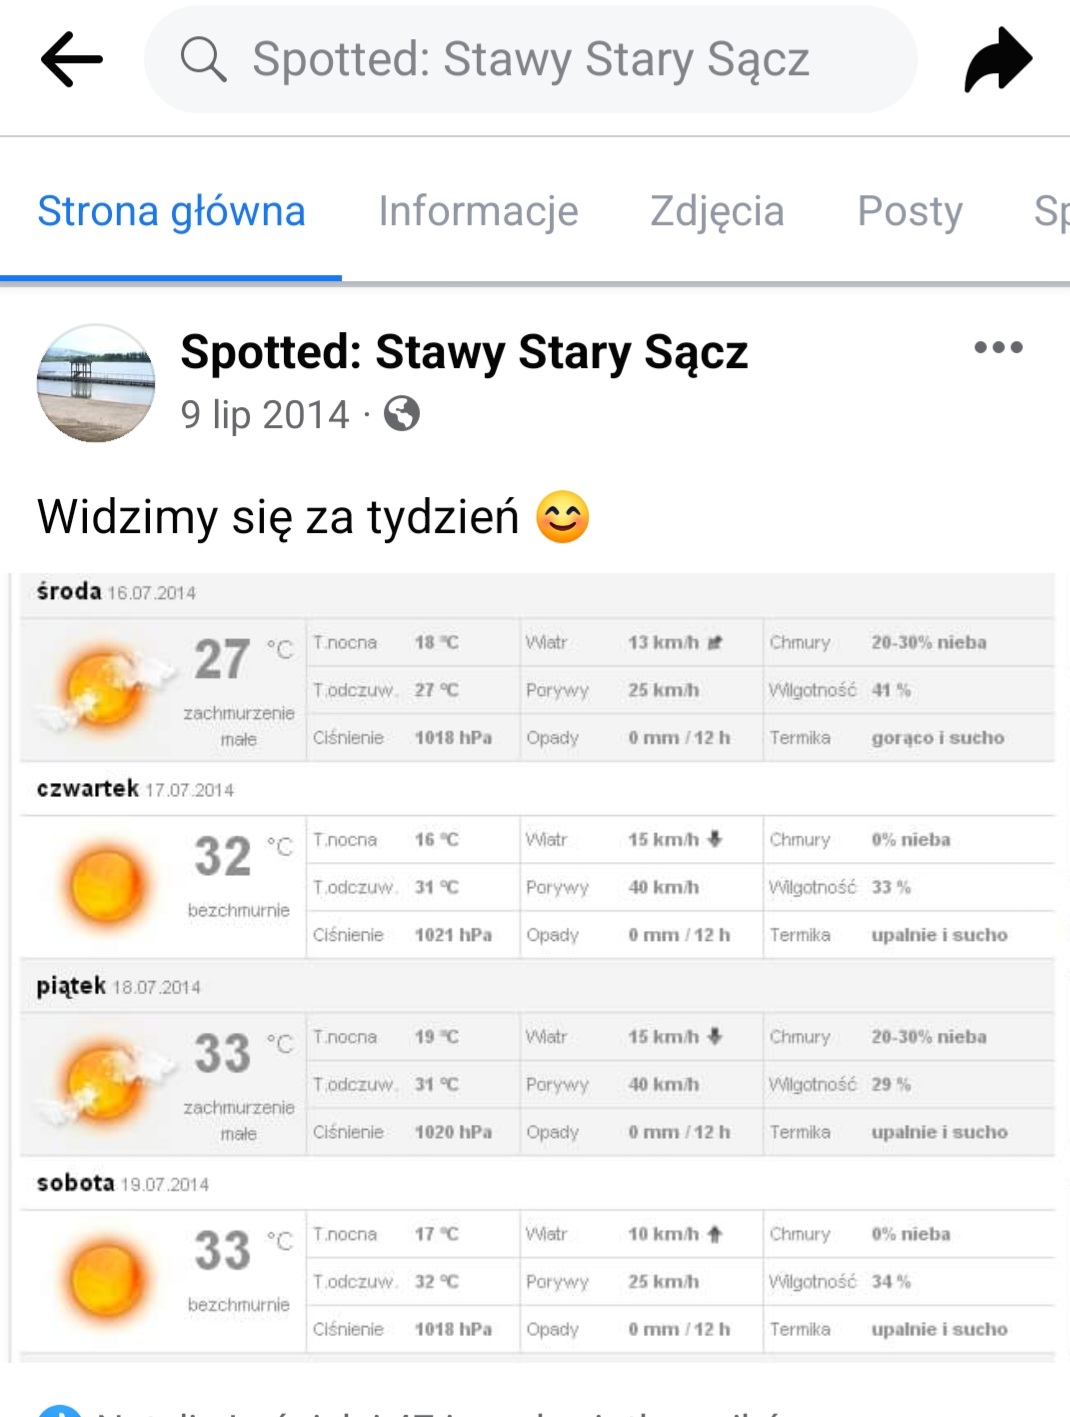Tap the back arrow

point(71,59)
